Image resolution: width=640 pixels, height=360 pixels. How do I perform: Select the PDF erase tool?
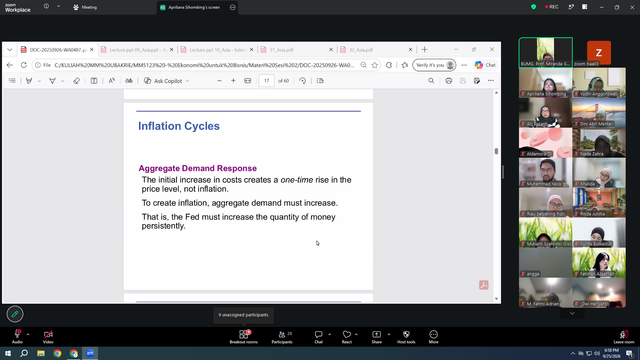tap(76, 81)
